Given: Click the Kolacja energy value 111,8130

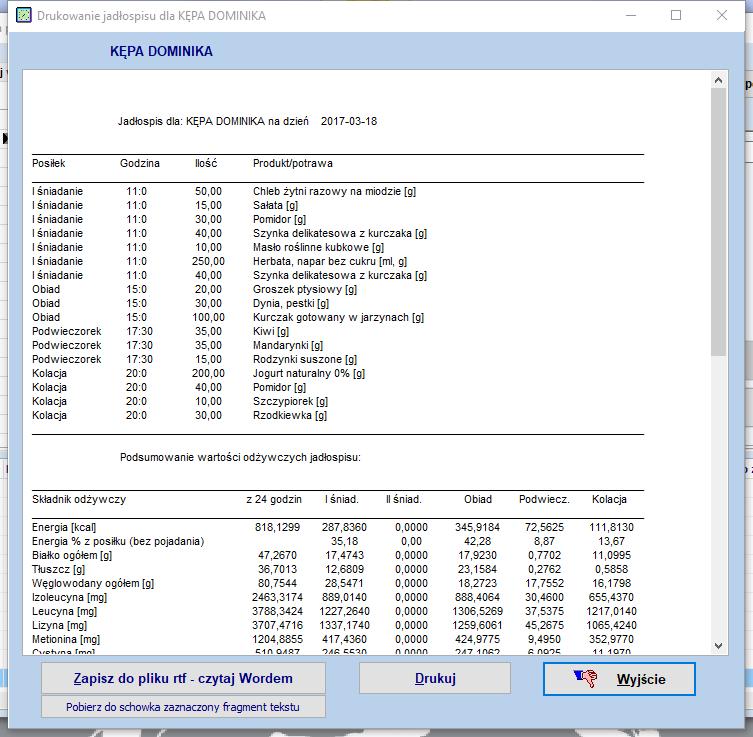Looking at the screenshot, I should [611, 527].
